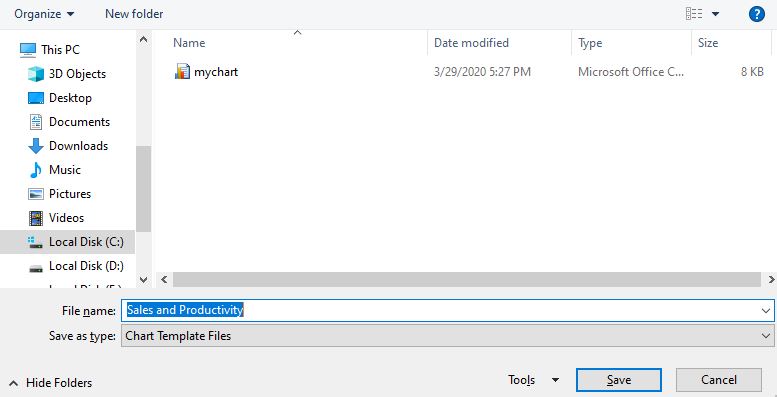Viewport: 777px width, 397px height.
Task: Click the Desktop folder icon
Action: coord(36,98)
